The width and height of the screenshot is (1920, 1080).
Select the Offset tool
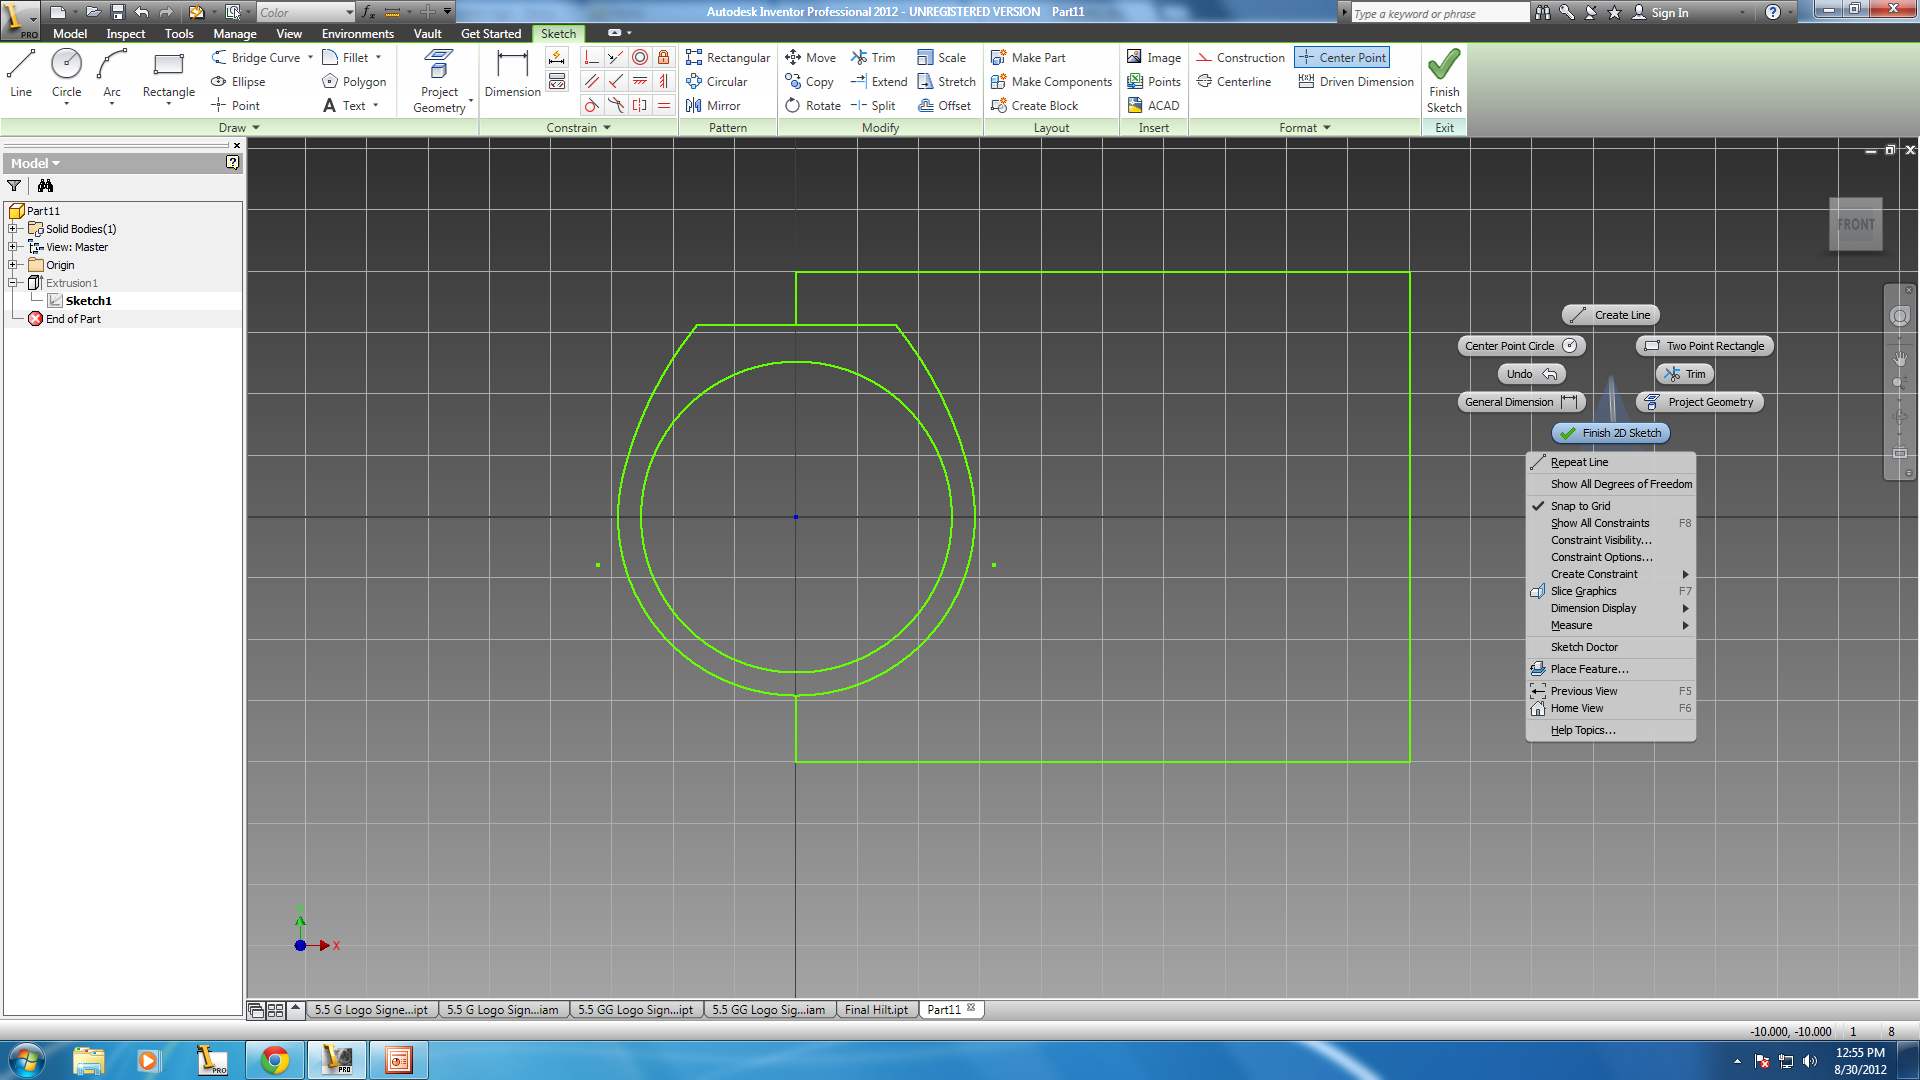tap(944, 105)
